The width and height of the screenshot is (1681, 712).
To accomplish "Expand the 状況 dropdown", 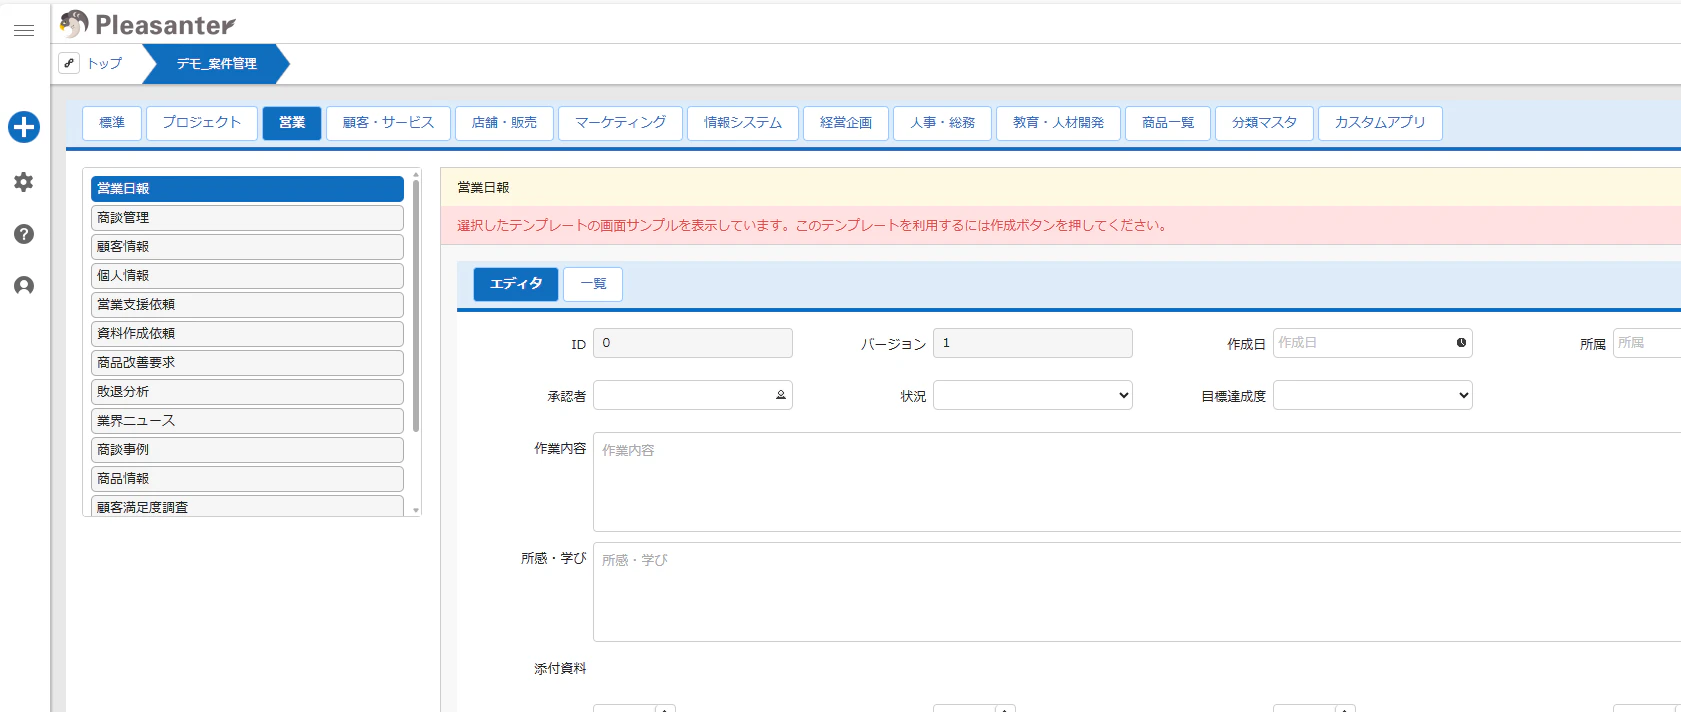I will (1032, 395).
